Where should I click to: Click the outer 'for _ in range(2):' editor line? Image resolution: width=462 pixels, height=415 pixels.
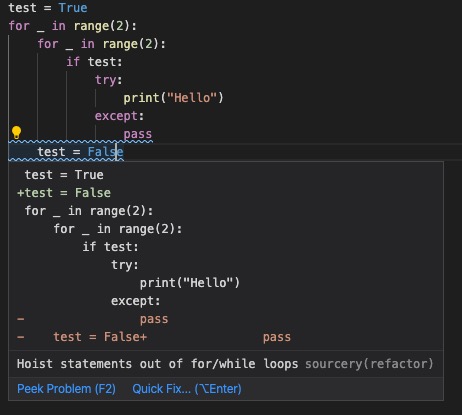point(72,26)
